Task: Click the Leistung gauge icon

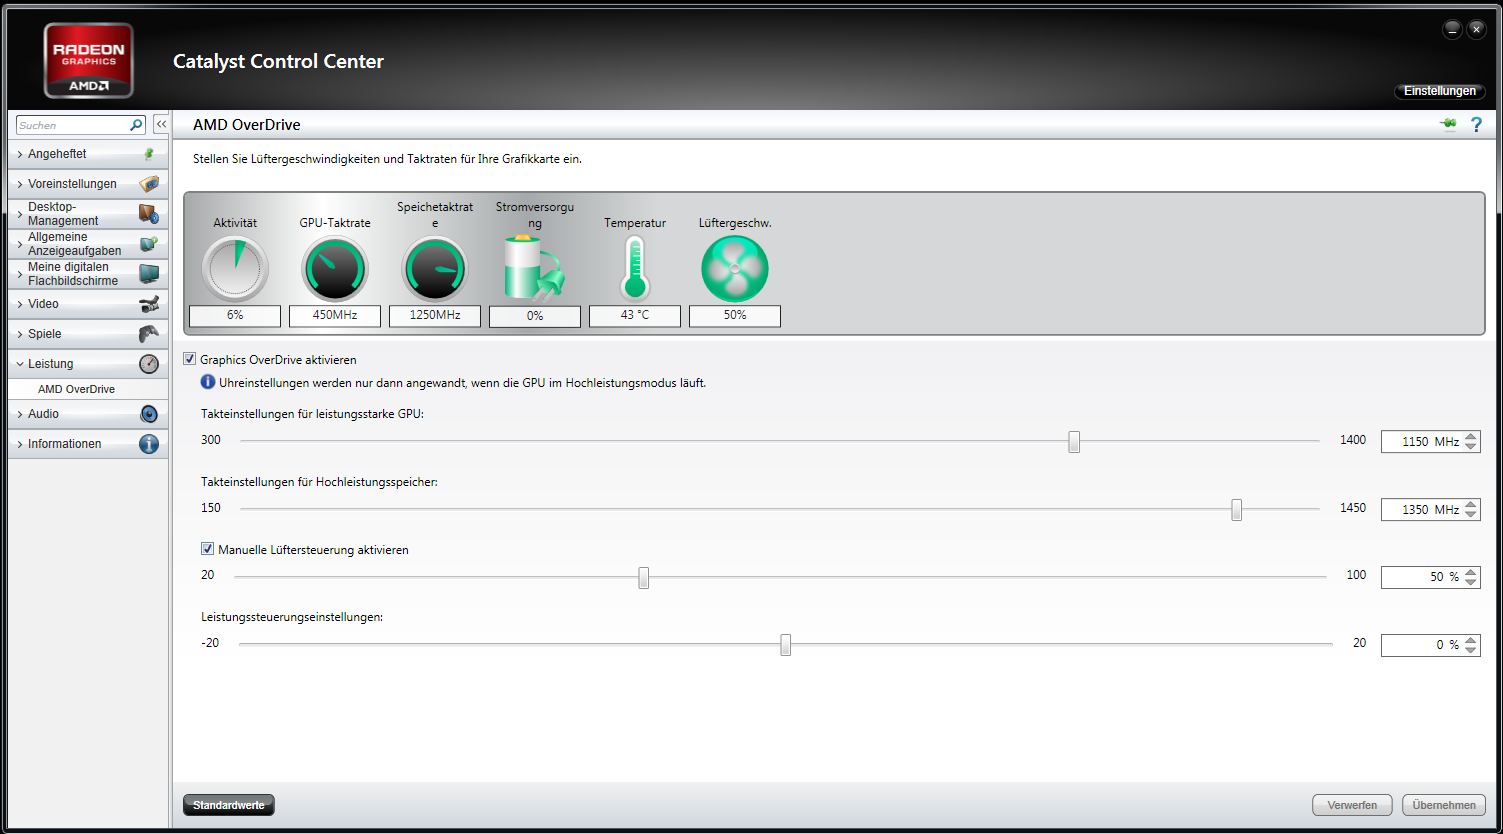Action: coord(149,364)
